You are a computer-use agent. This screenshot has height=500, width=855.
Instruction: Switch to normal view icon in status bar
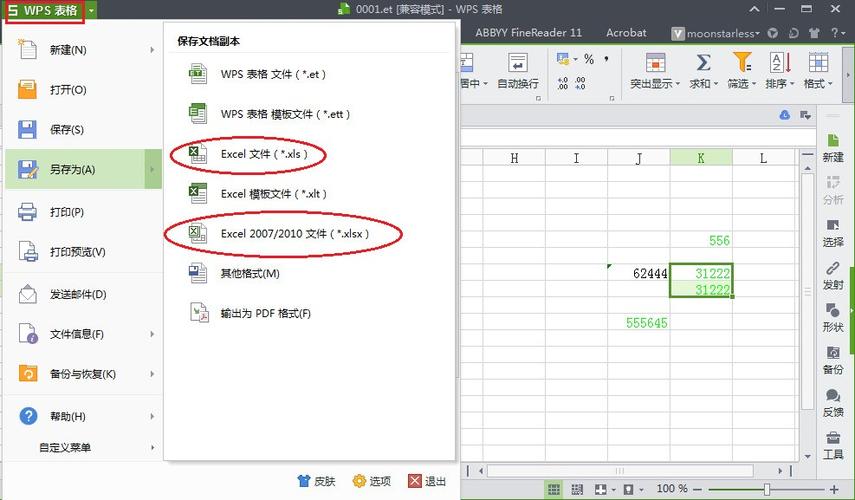[553, 489]
